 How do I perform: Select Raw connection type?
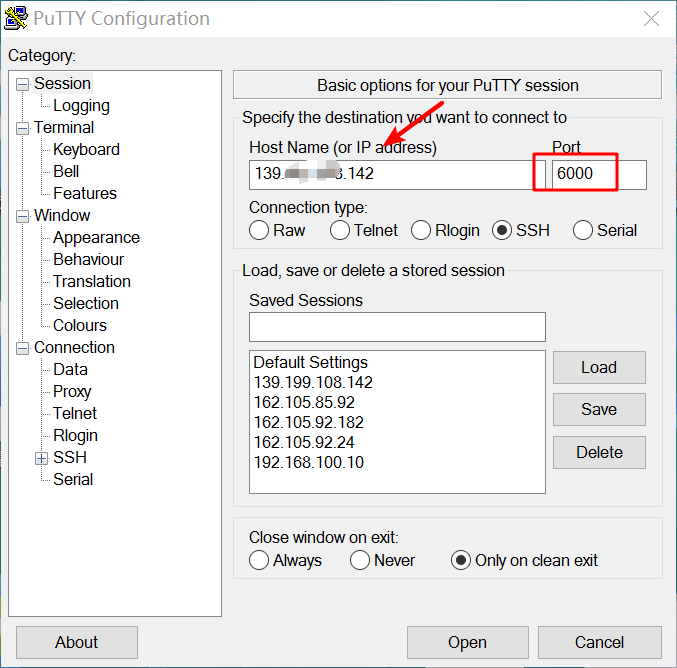259,231
